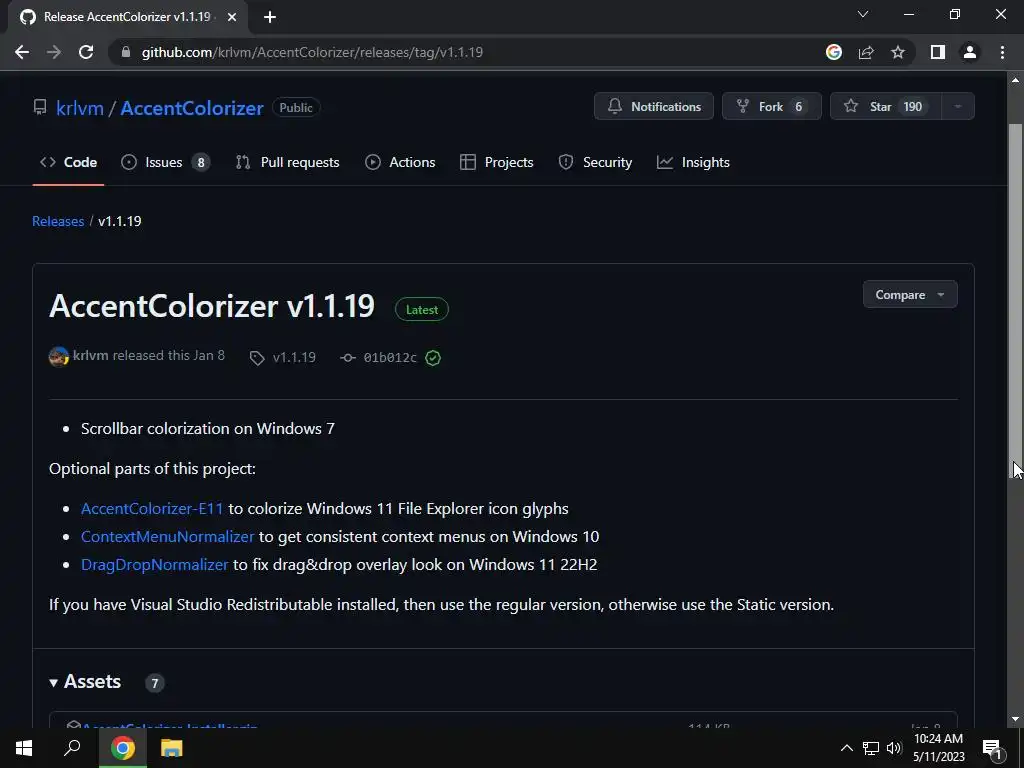Click the Notifications button
Screen dimensions: 1024x768
(x=654, y=106)
